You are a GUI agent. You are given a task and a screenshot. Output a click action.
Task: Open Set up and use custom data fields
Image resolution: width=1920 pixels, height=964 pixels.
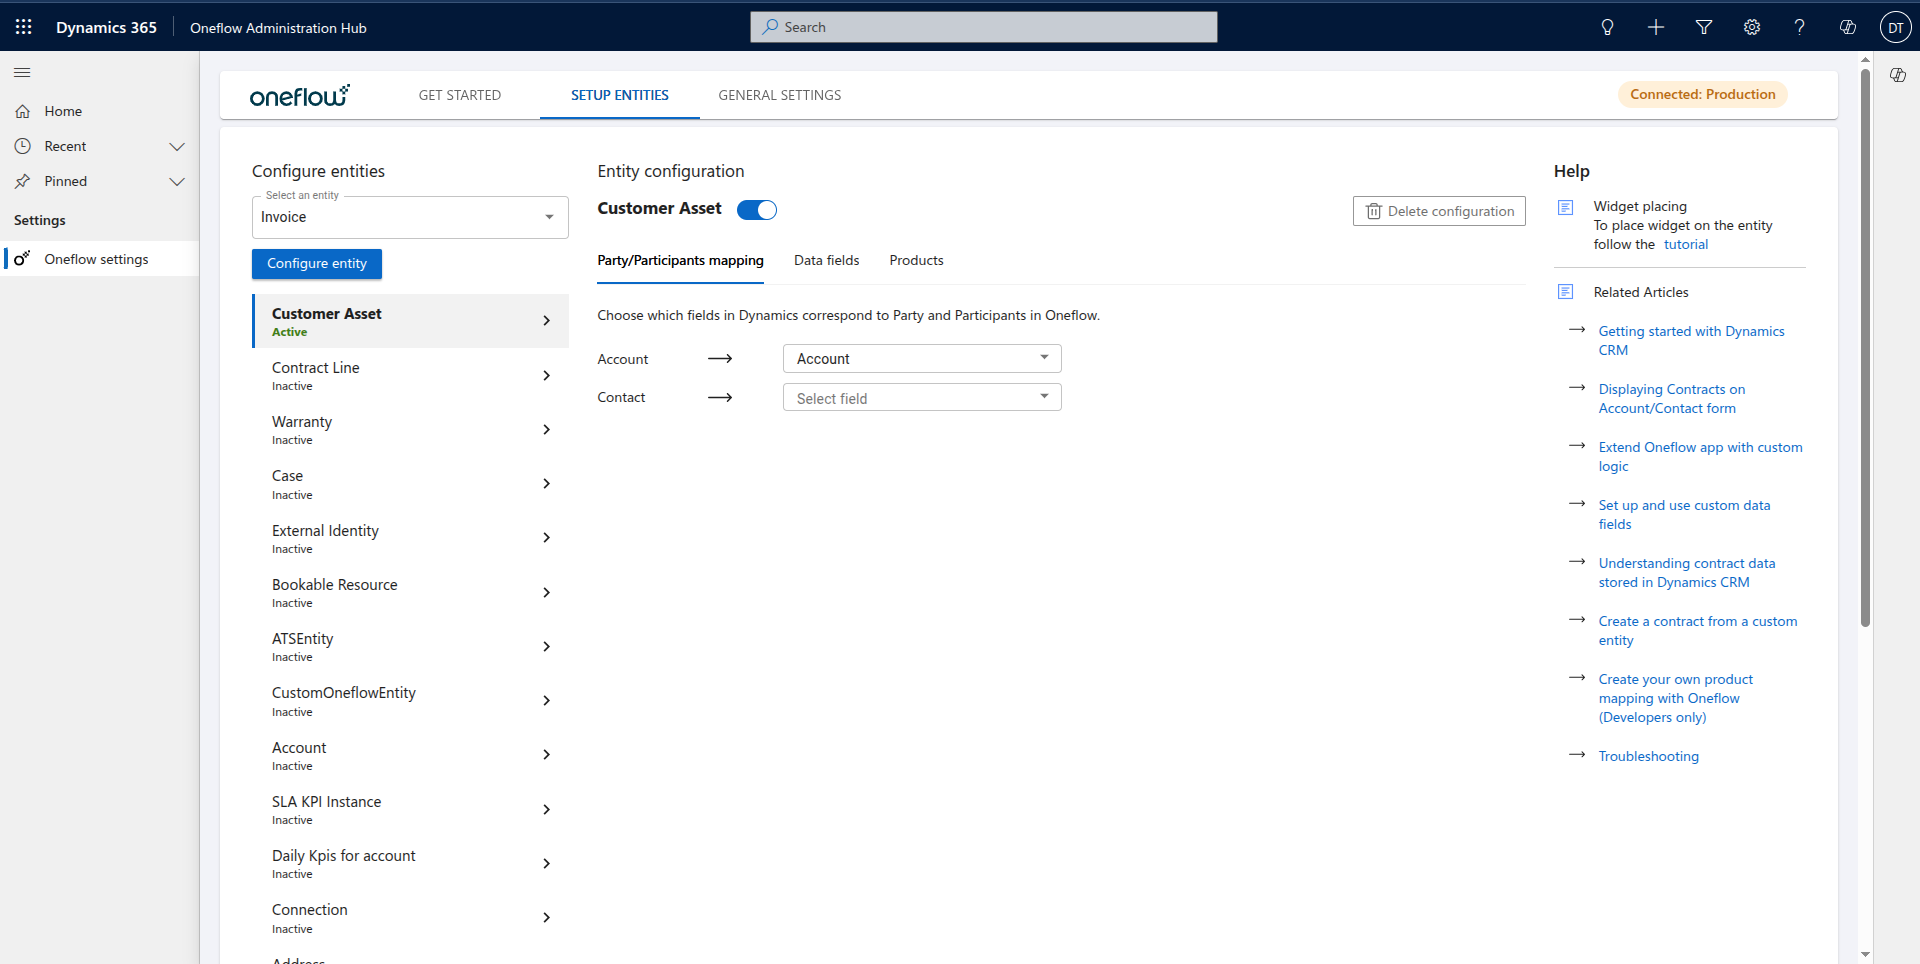click(1684, 515)
